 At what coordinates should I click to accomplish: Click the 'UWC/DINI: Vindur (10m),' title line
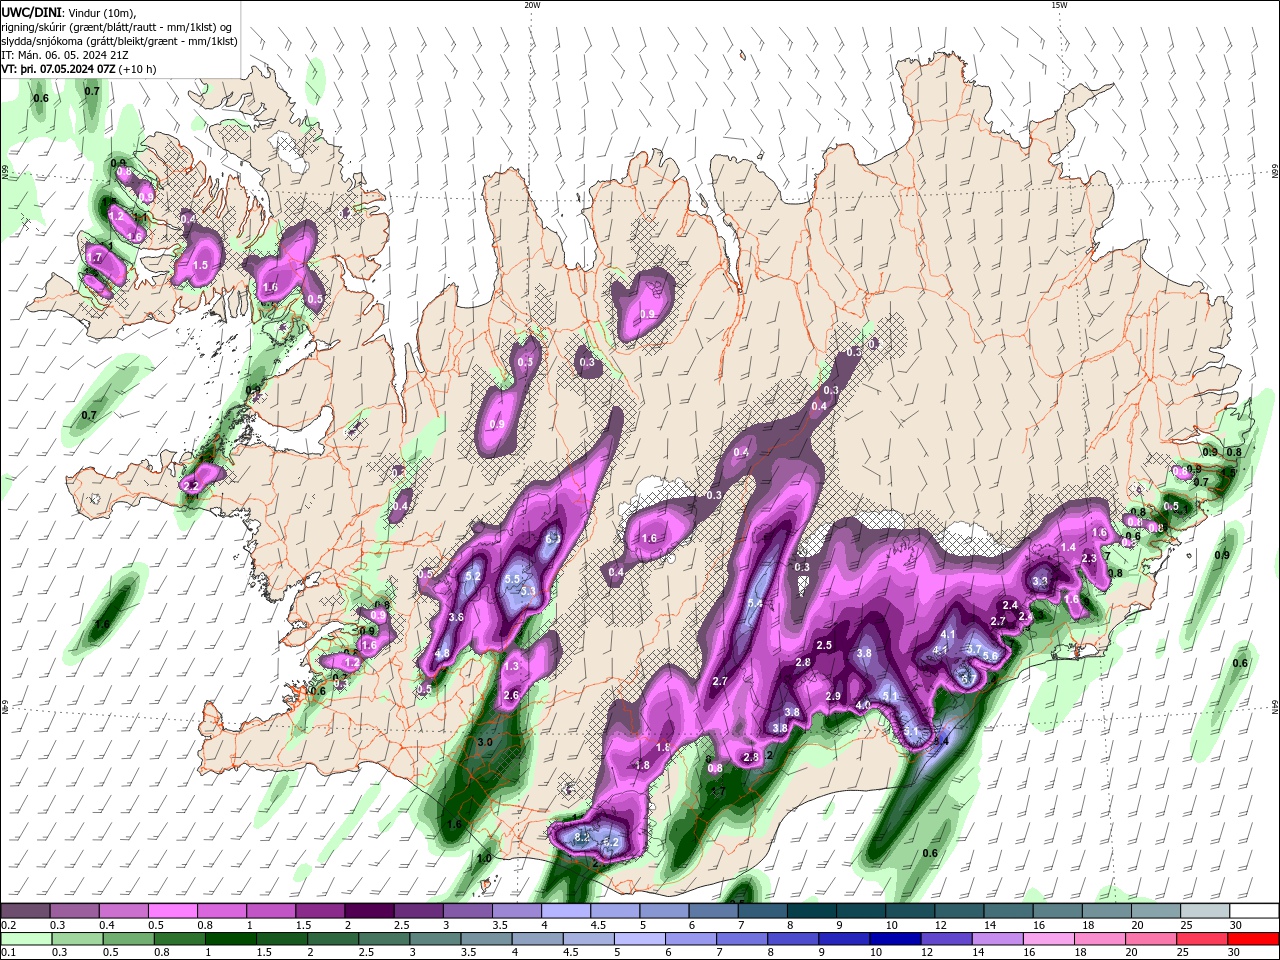tap(68, 12)
